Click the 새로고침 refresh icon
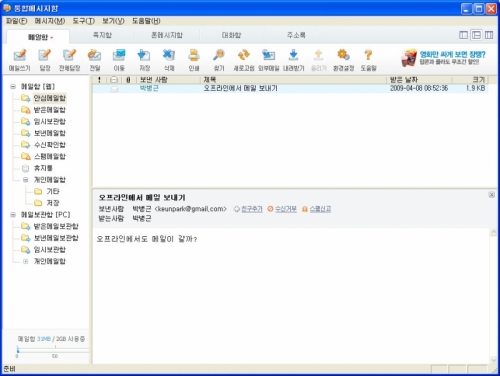 (244, 55)
